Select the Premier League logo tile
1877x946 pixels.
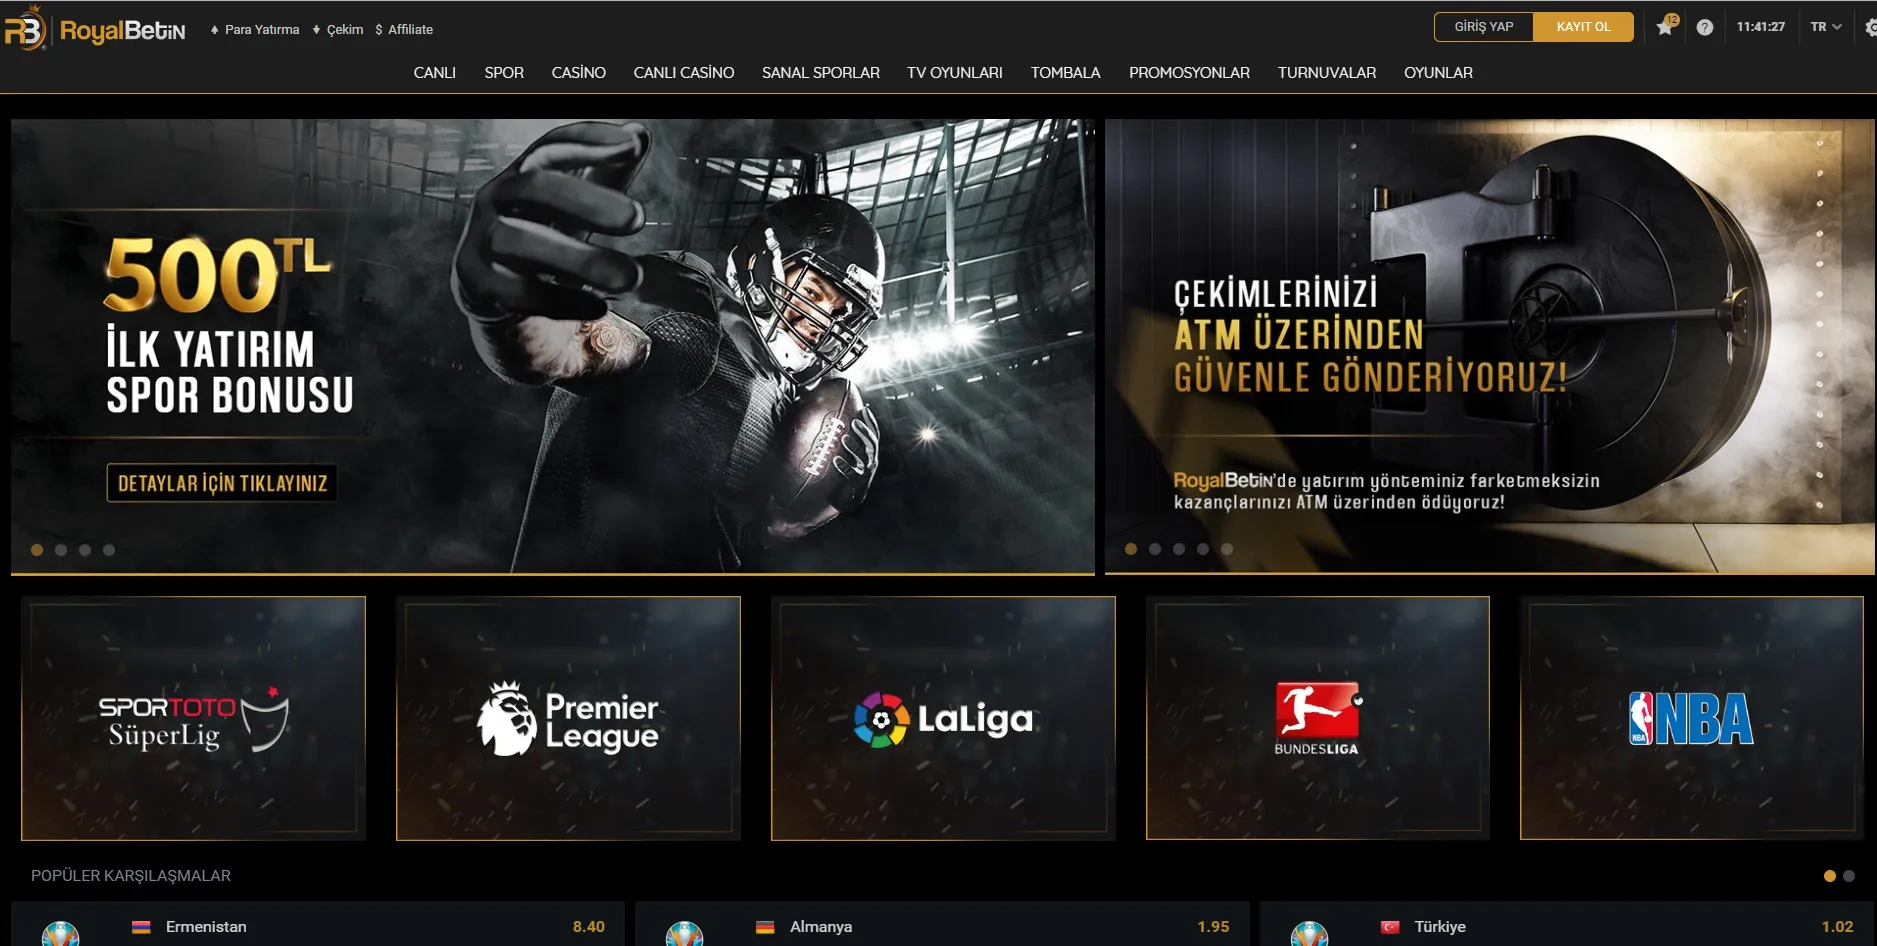(x=568, y=718)
